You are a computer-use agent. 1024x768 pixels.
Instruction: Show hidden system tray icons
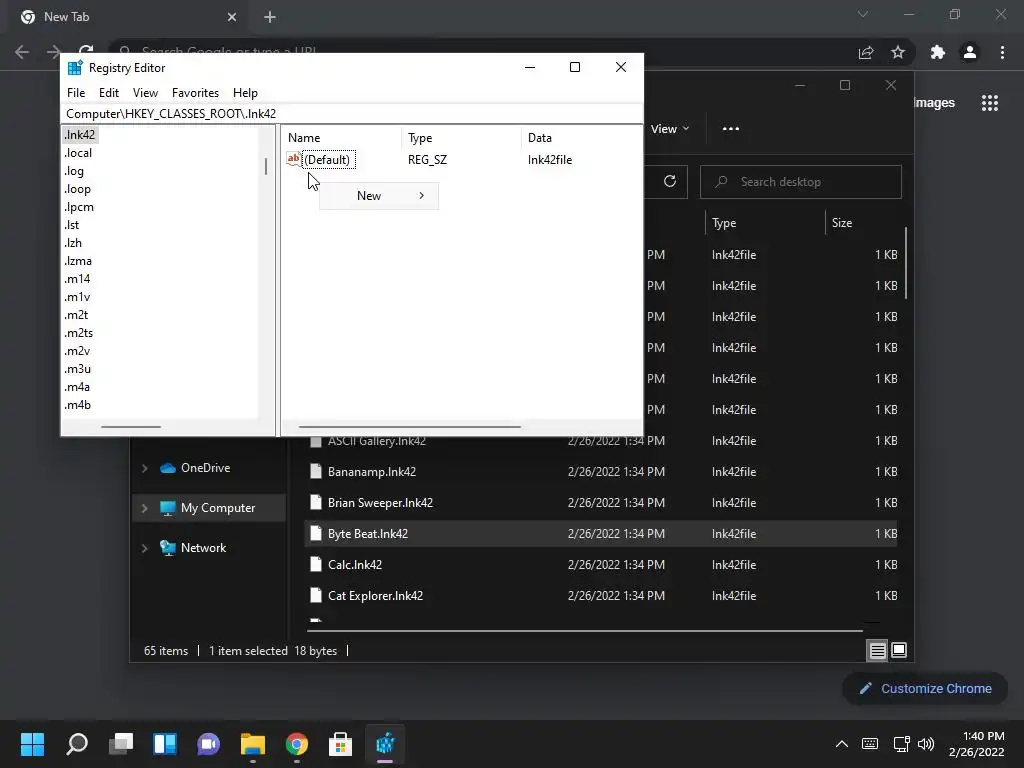pyautogui.click(x=842, y=744)
